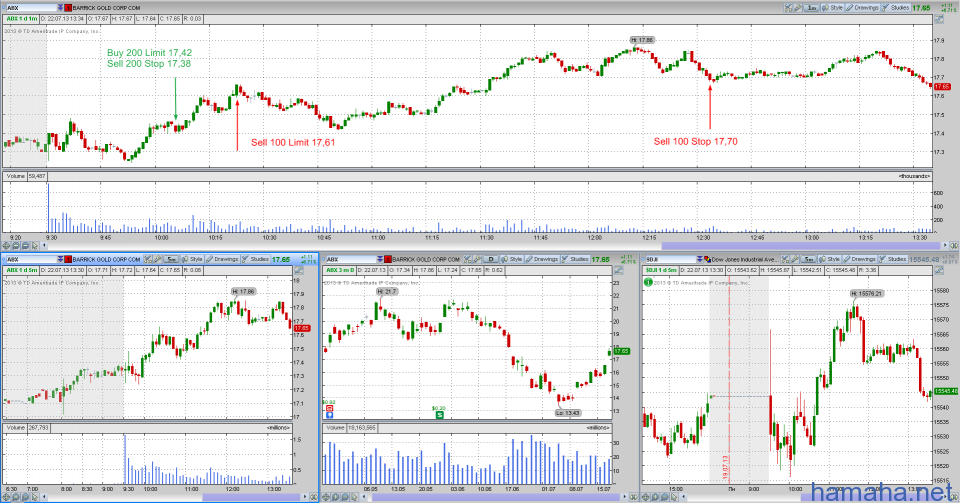The width and height of the screenshot is (960, 503).
Task: Click first zoom icon below $DJI chart
Action: (x=645, y=497)
